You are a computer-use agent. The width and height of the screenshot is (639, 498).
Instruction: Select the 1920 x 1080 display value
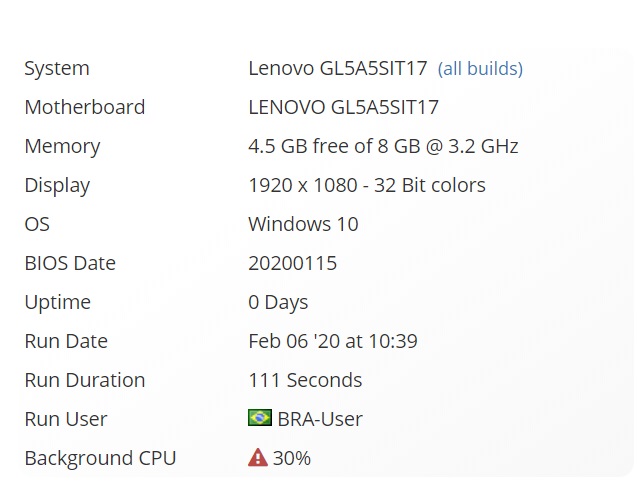tap(366, 185)
